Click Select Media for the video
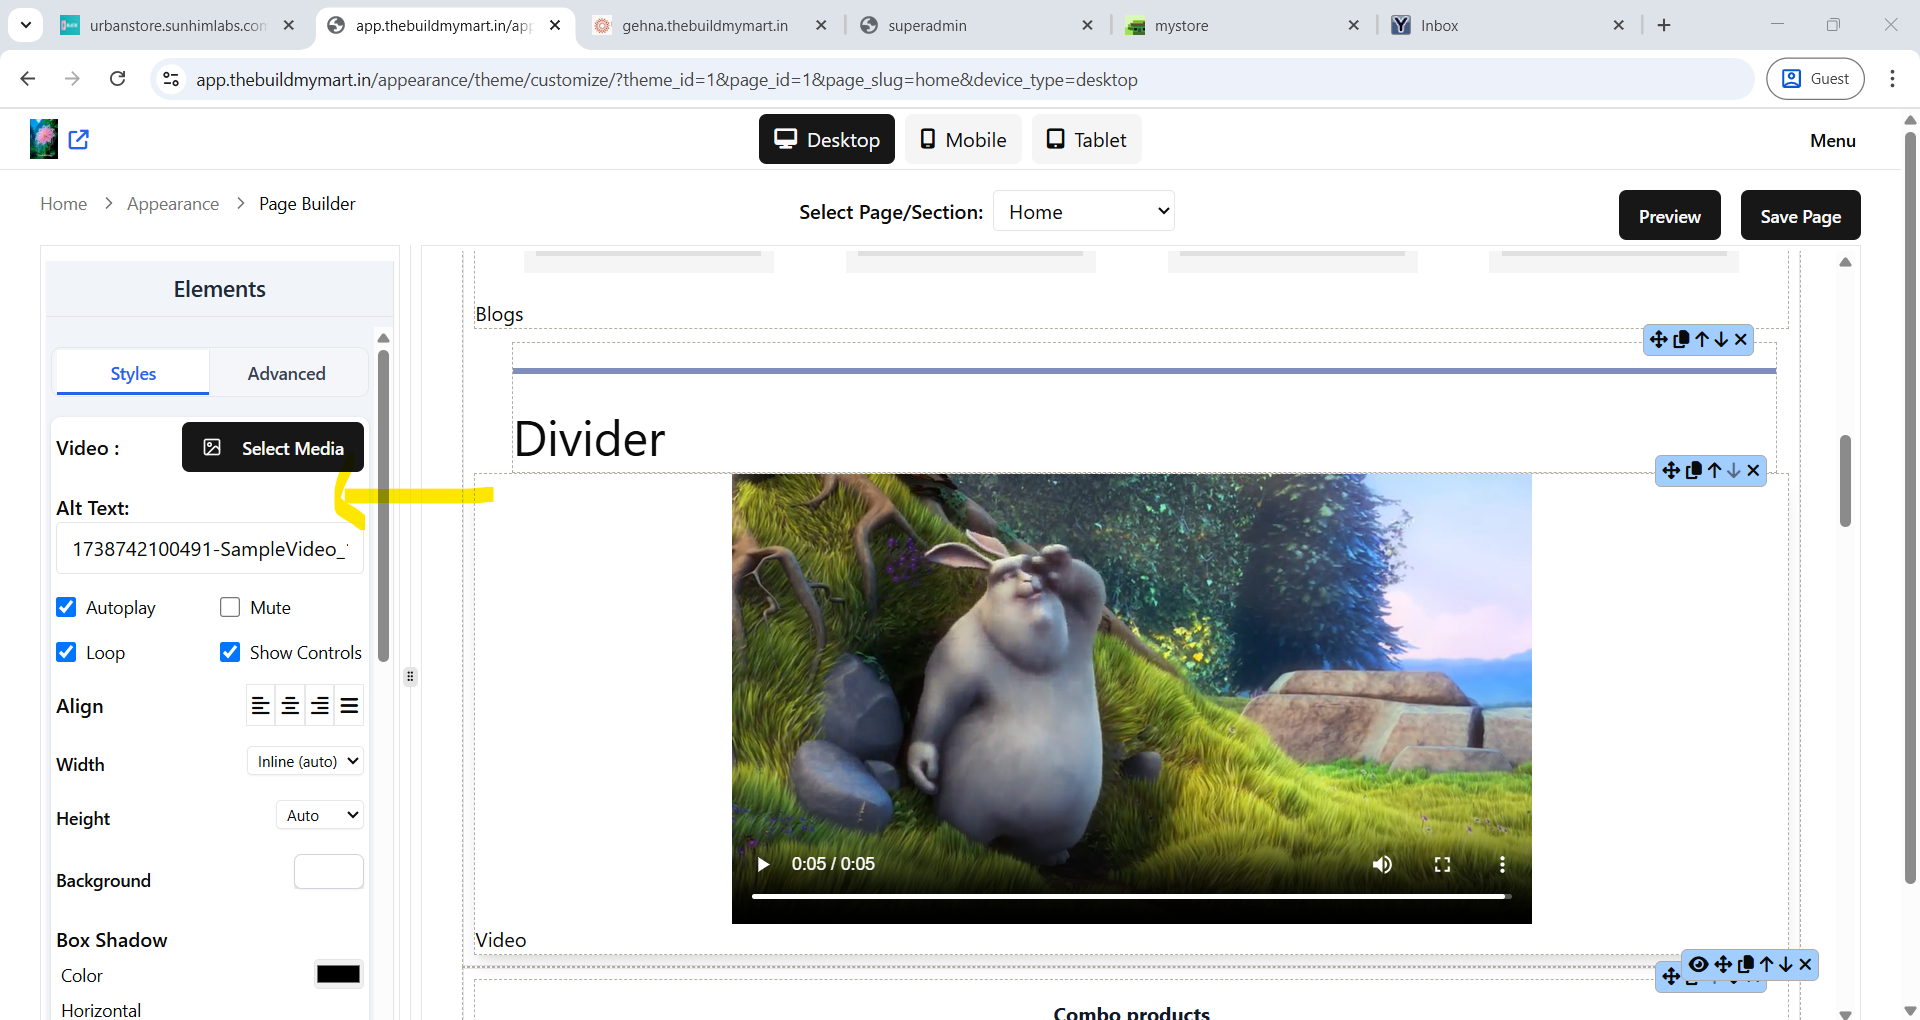This screenshot has height=1020, width=1920. 273,447
